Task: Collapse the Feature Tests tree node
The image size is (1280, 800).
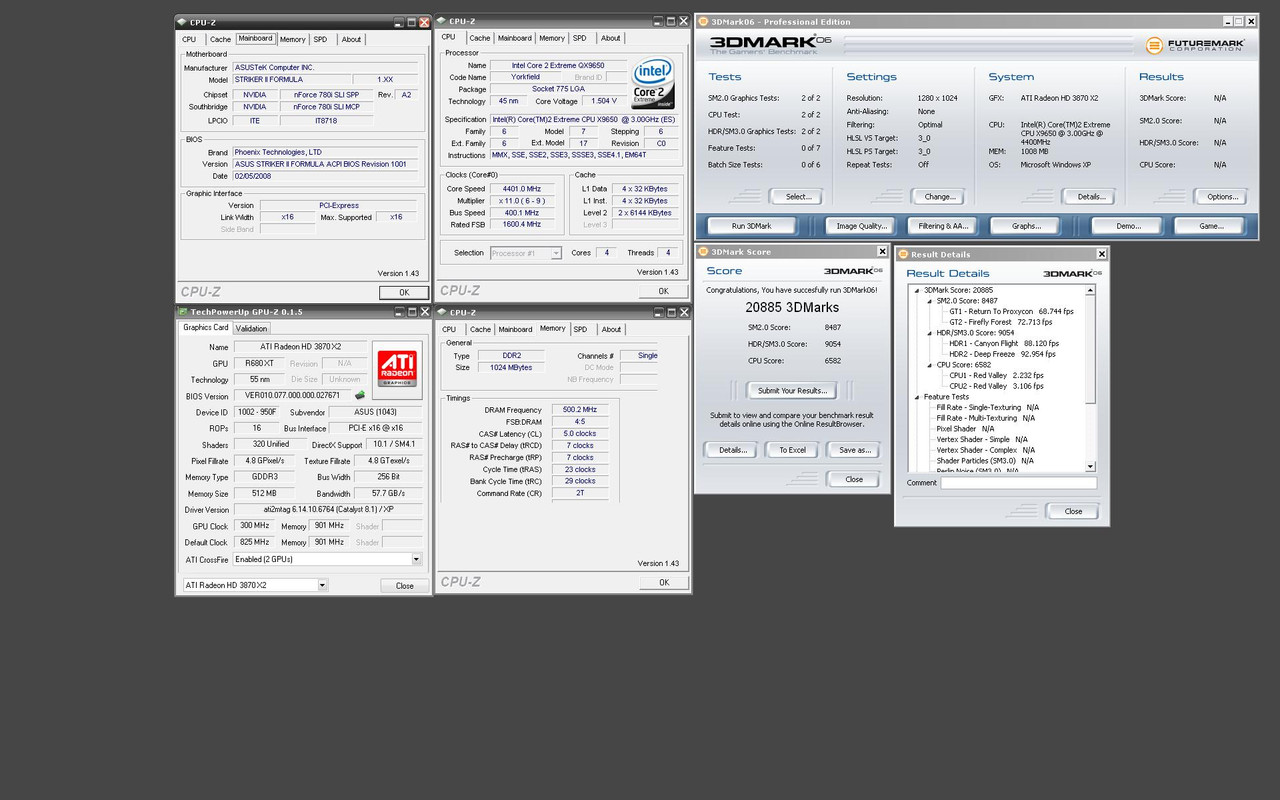Action: (x=916, y=397)
